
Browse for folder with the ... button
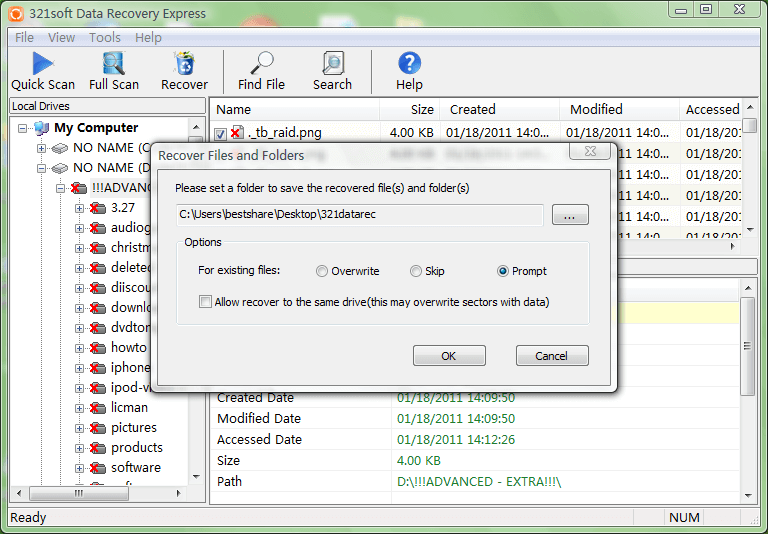coord(570,215)
